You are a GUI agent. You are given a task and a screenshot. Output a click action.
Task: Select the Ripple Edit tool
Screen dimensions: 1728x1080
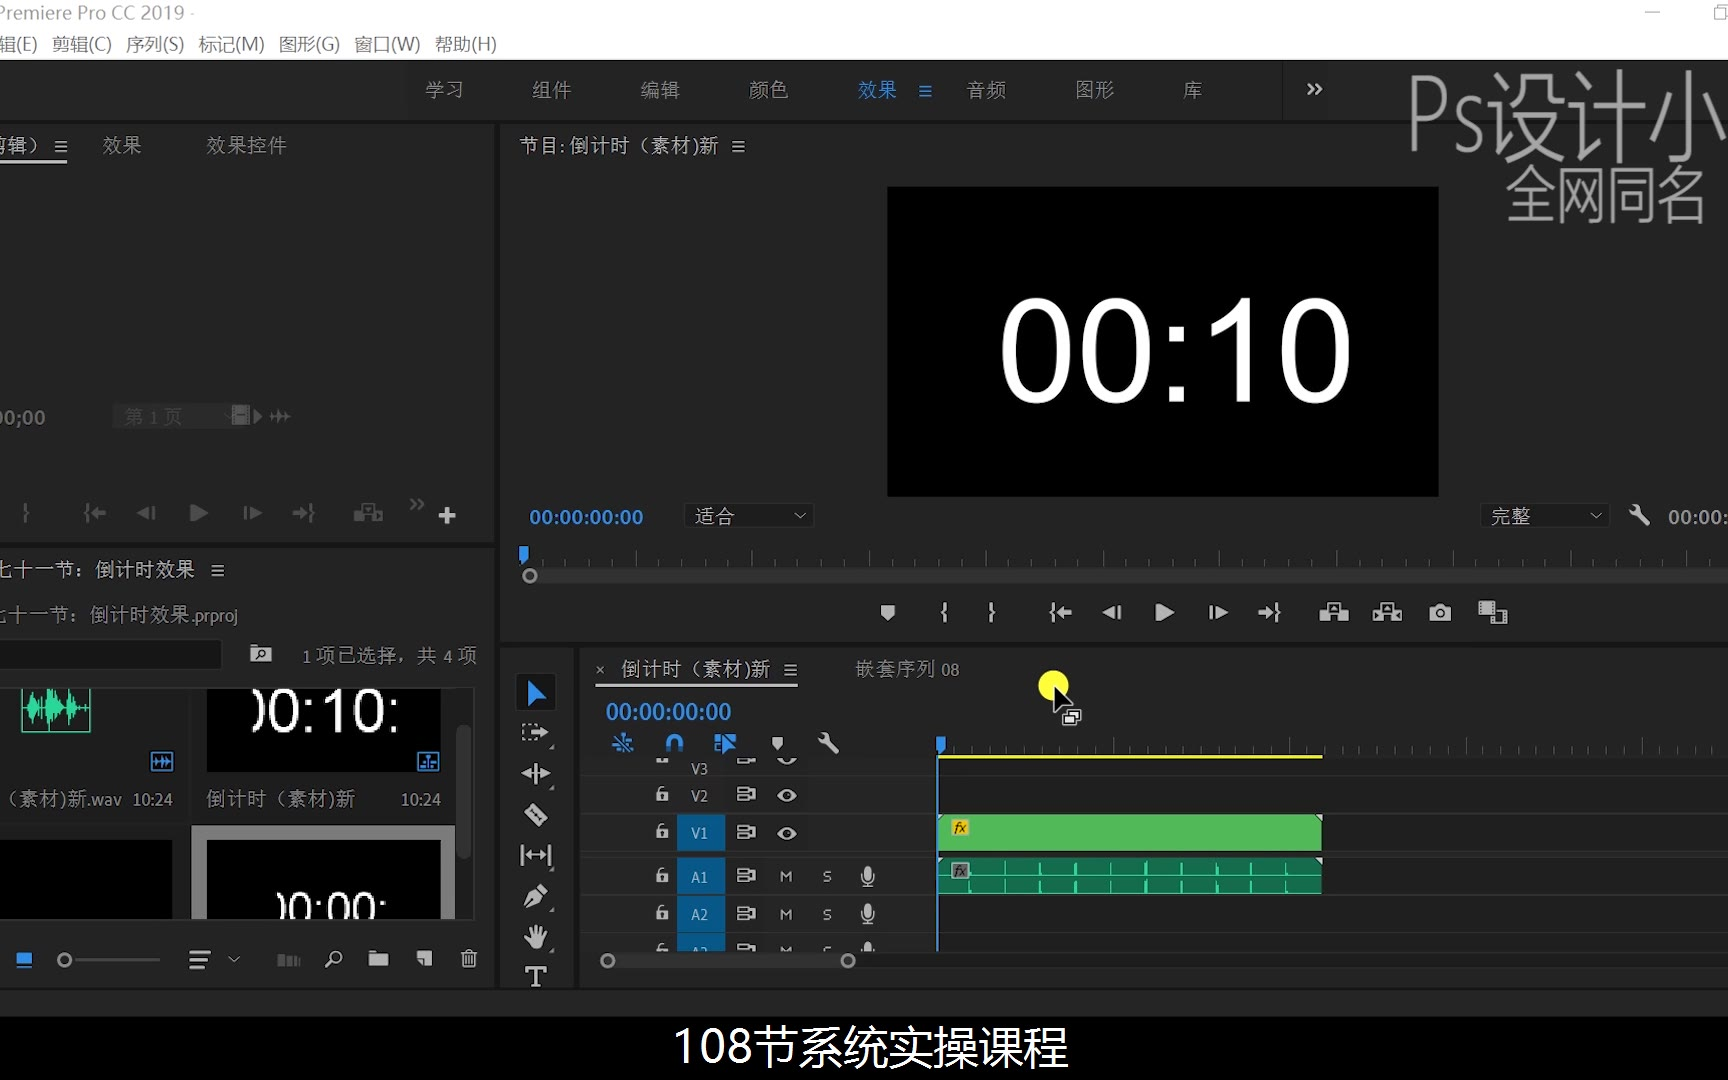(536, 774)
